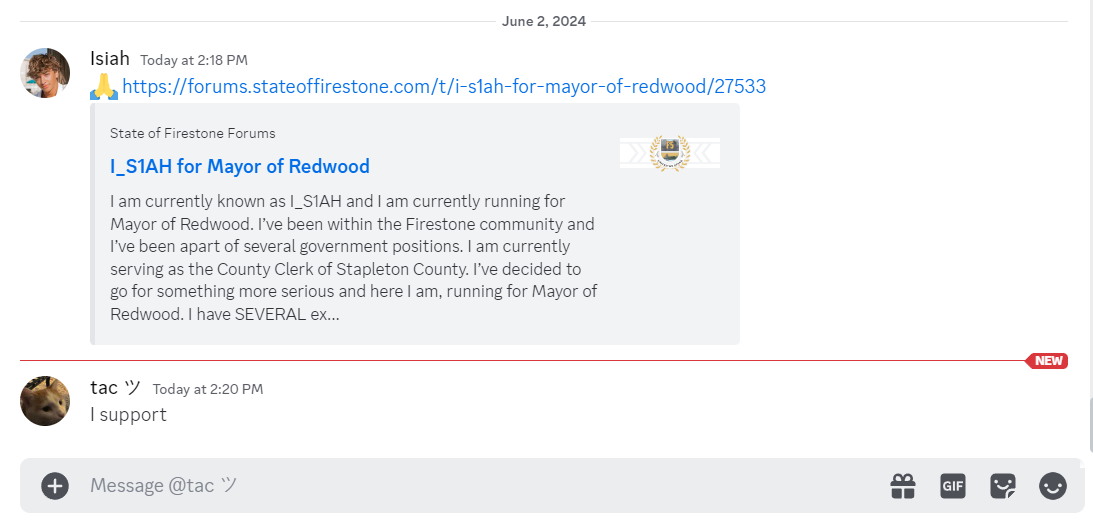Image resolution: width=1093 pixels, height=530 pixels.
Task: Click the praying hands emoji
Action: tap(104, 87)
